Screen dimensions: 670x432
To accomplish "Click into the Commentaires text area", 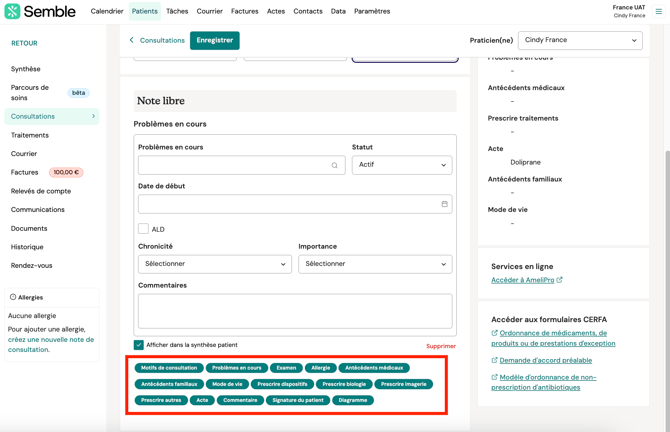I will [295, 311].
